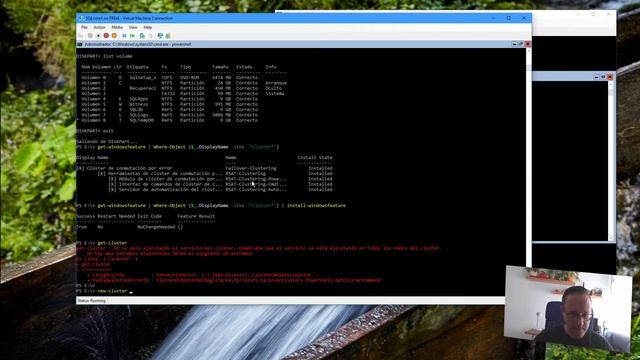
Task: Open the Help menu
Action: point(148,27)
